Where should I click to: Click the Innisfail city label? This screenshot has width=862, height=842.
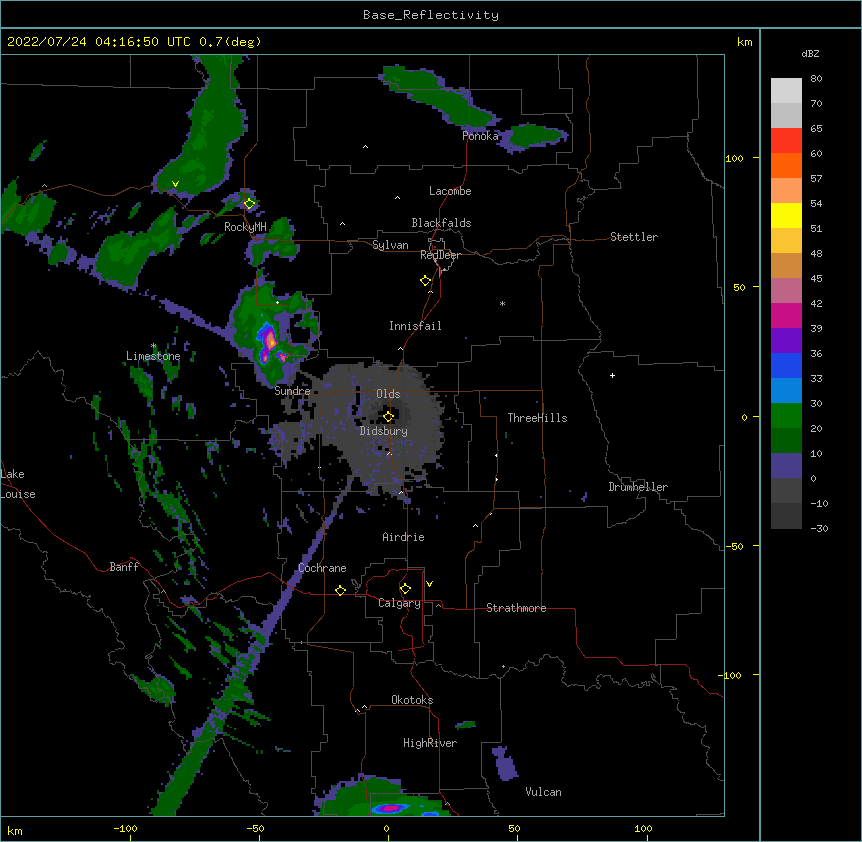[x=415, y=326]
